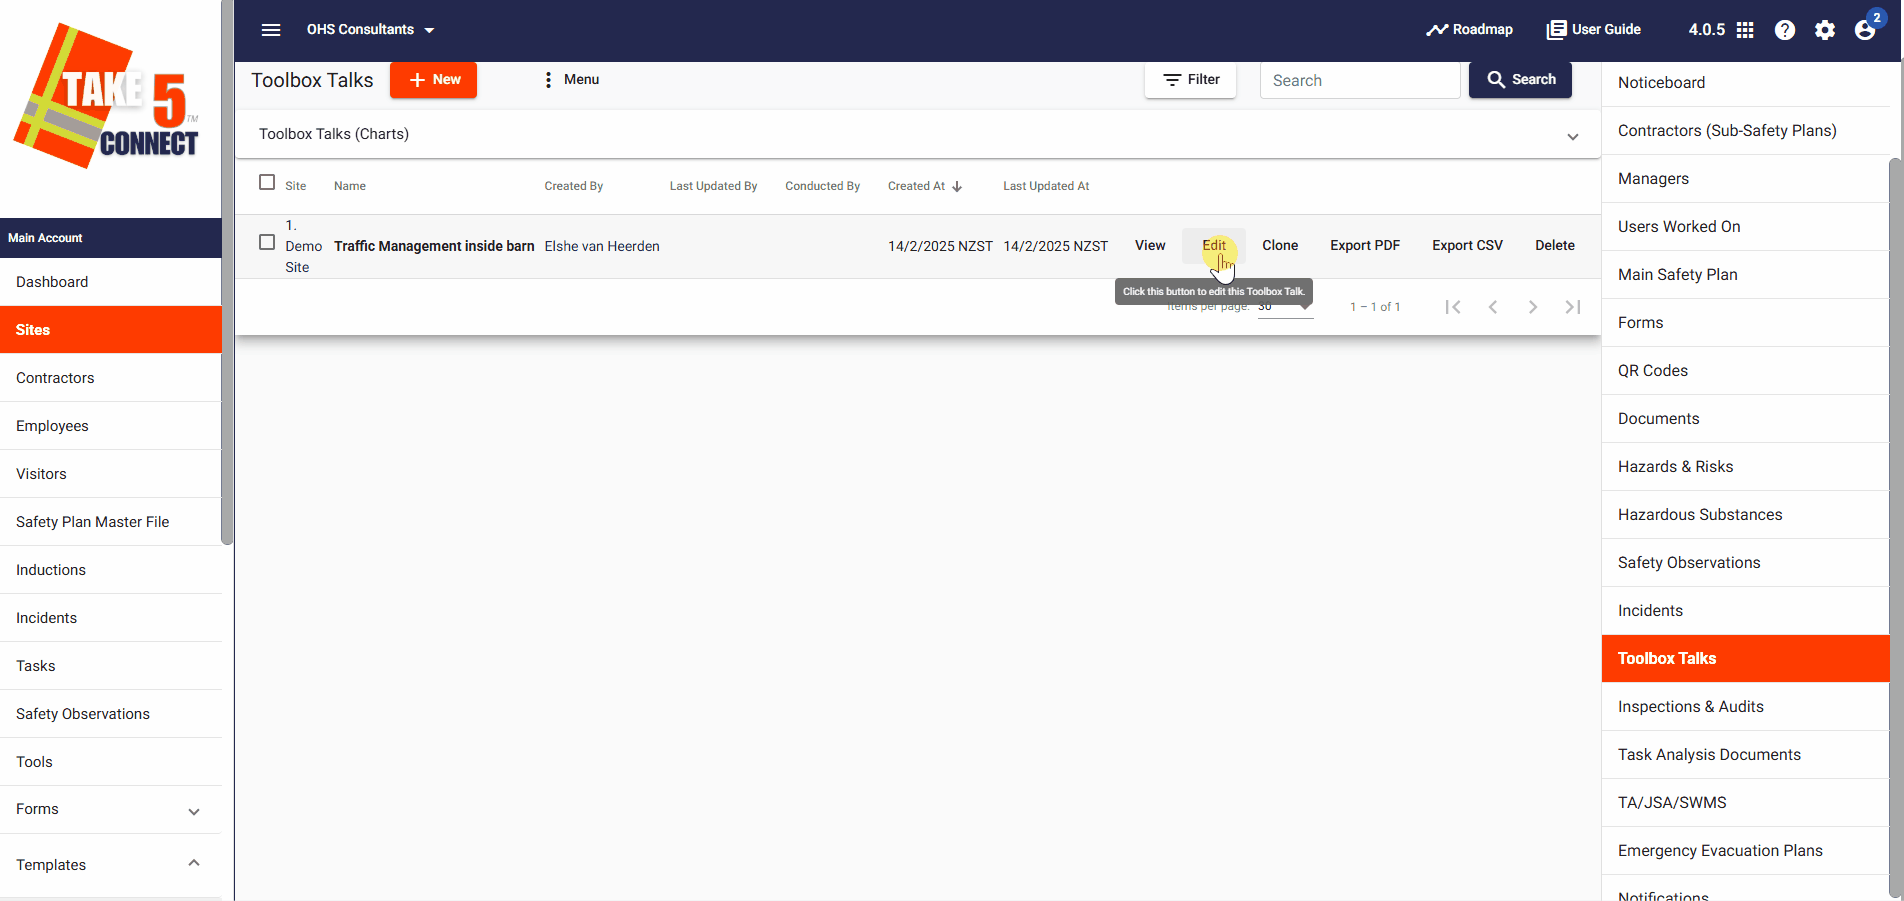Open Inductions in the left sidebar
Viewport: 1904px width, 901px height.
point(110,570)
